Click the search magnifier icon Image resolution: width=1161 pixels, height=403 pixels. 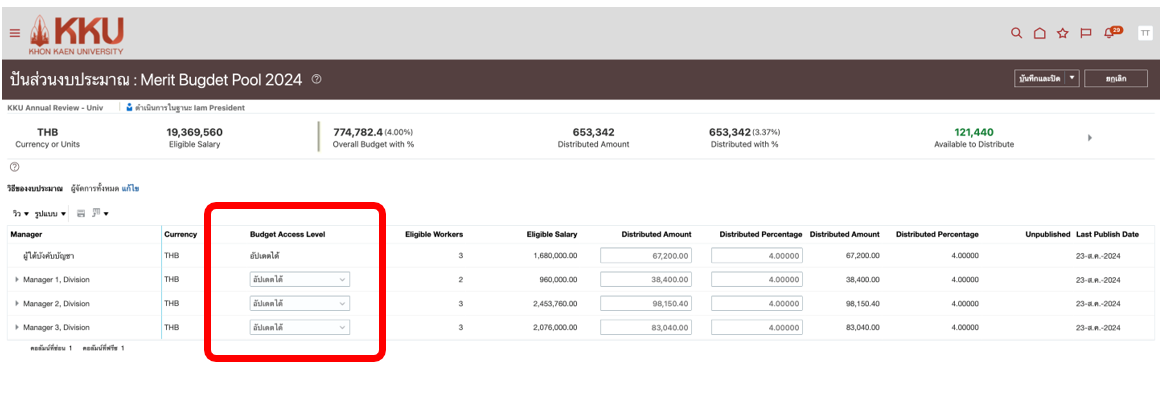coord(1016,33)
